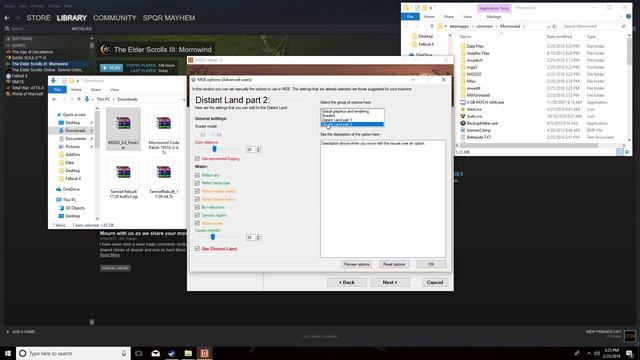Expand the address bar history dropdown in Morrowind window
This screenshot has height=360, width=640.
tap(548, 27)
